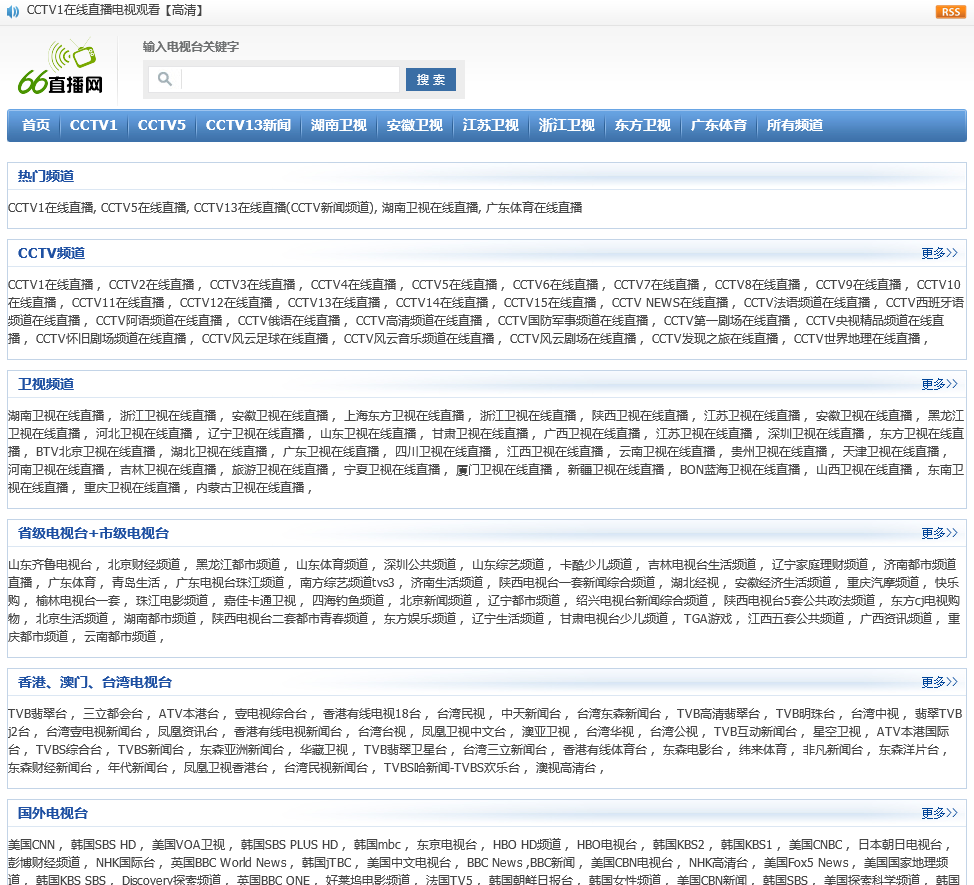Select 东方卫视 in the navigation bar

pyautogui.click(x=642, y=125)
